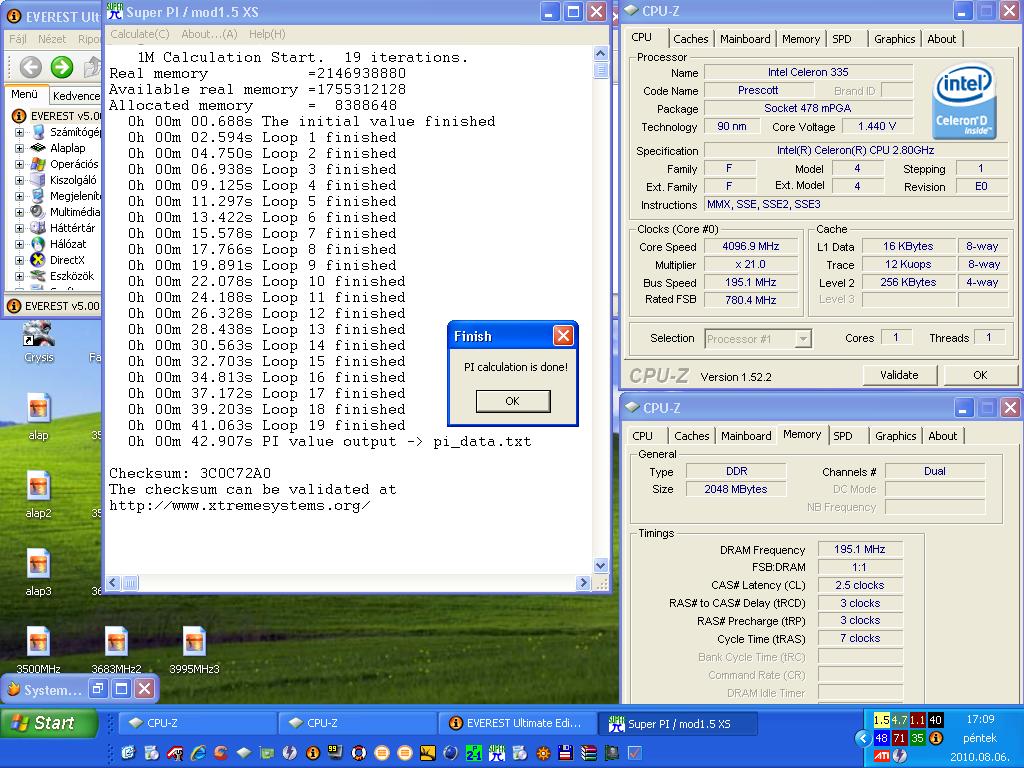Click the Super PI quick launch icon

496,753
